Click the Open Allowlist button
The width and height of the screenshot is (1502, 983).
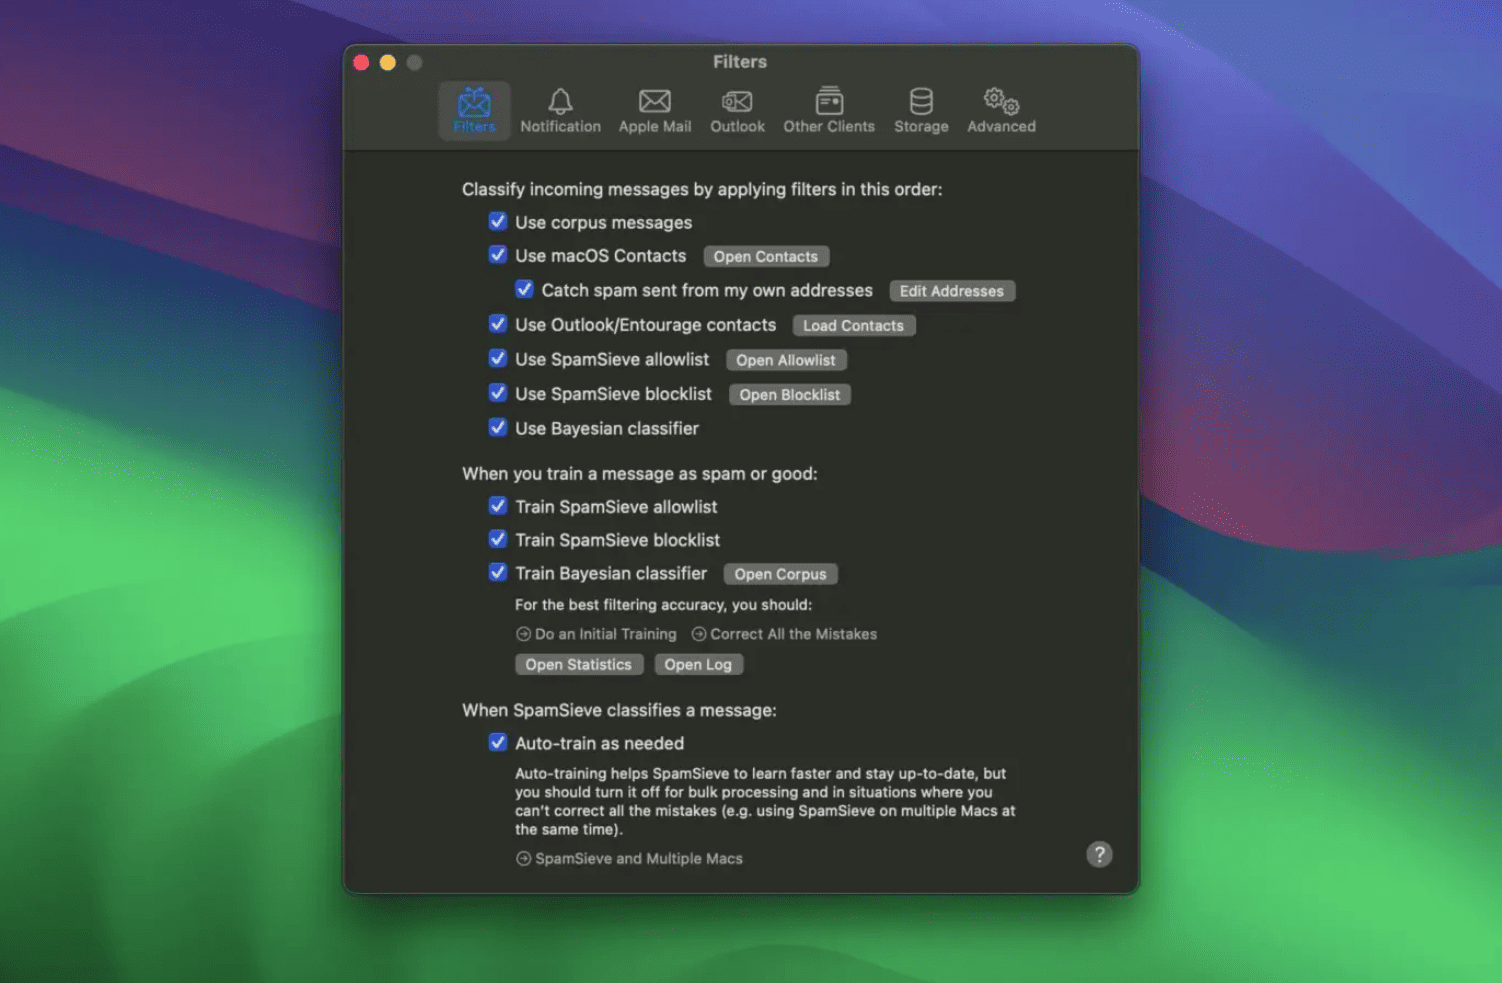click(786, 360)
